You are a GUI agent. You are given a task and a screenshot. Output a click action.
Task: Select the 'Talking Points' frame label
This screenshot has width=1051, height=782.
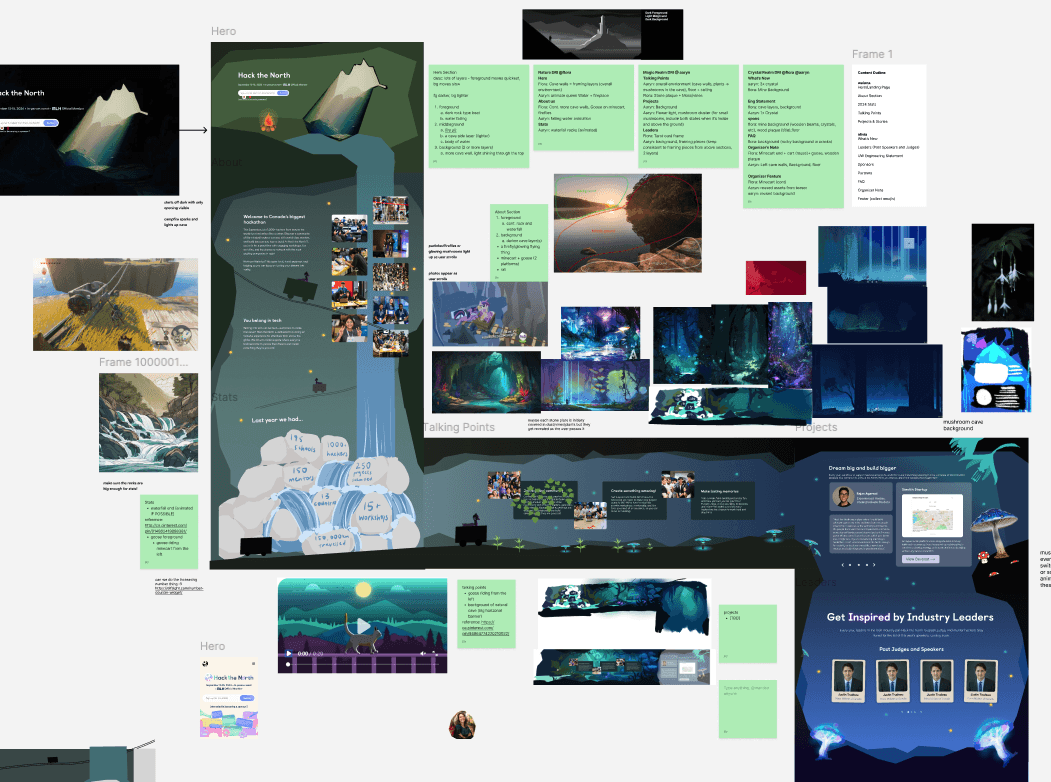click(460, 427)
